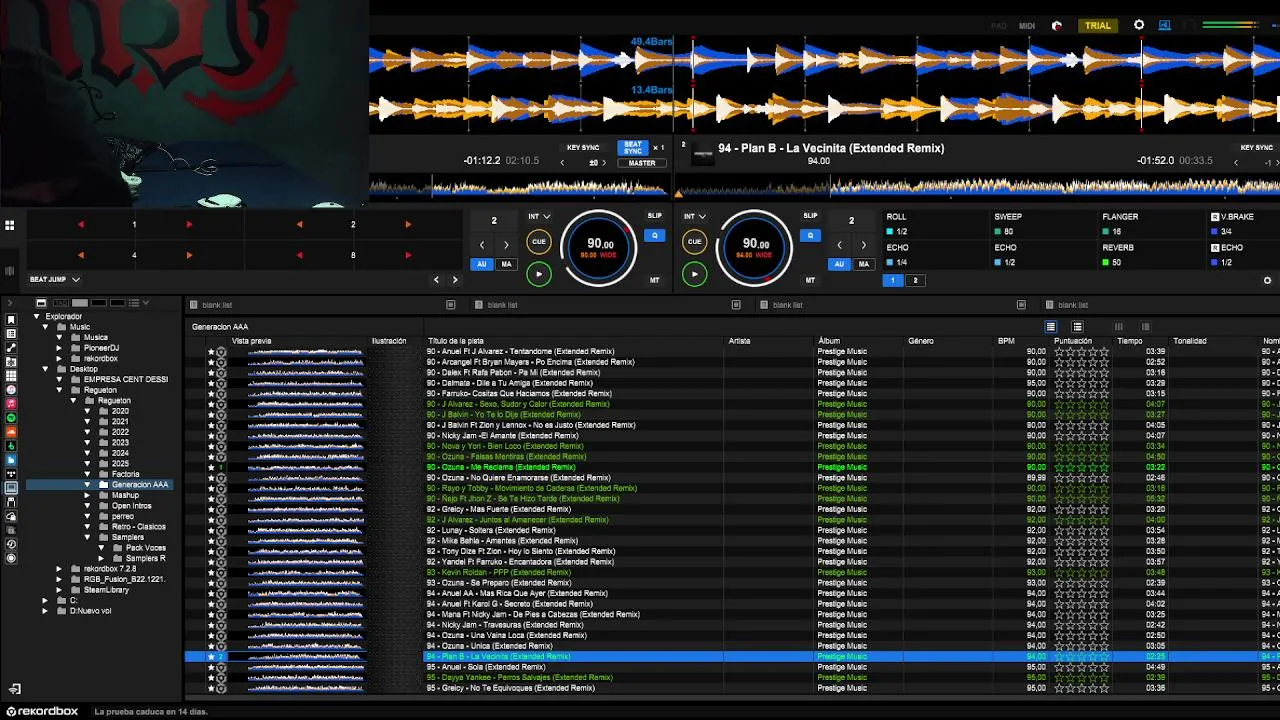1280x720 pixels.
Task: Toggle master tempo MT on deck 1
Action: (655, 280)
